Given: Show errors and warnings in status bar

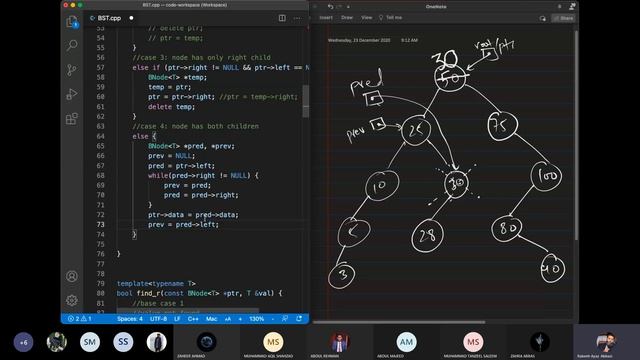Looking at the screenshot, I should point(80,319).
